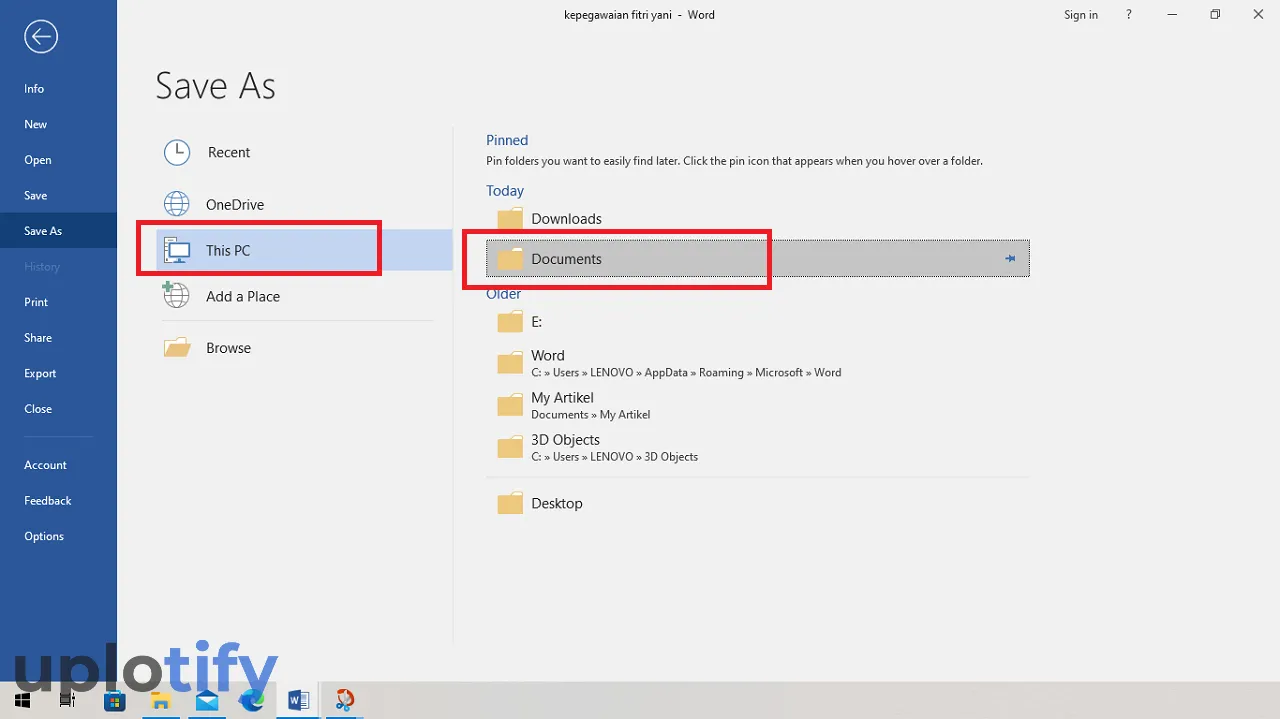Launch Microsoft Edge from the taskbar

pos(252,700)
